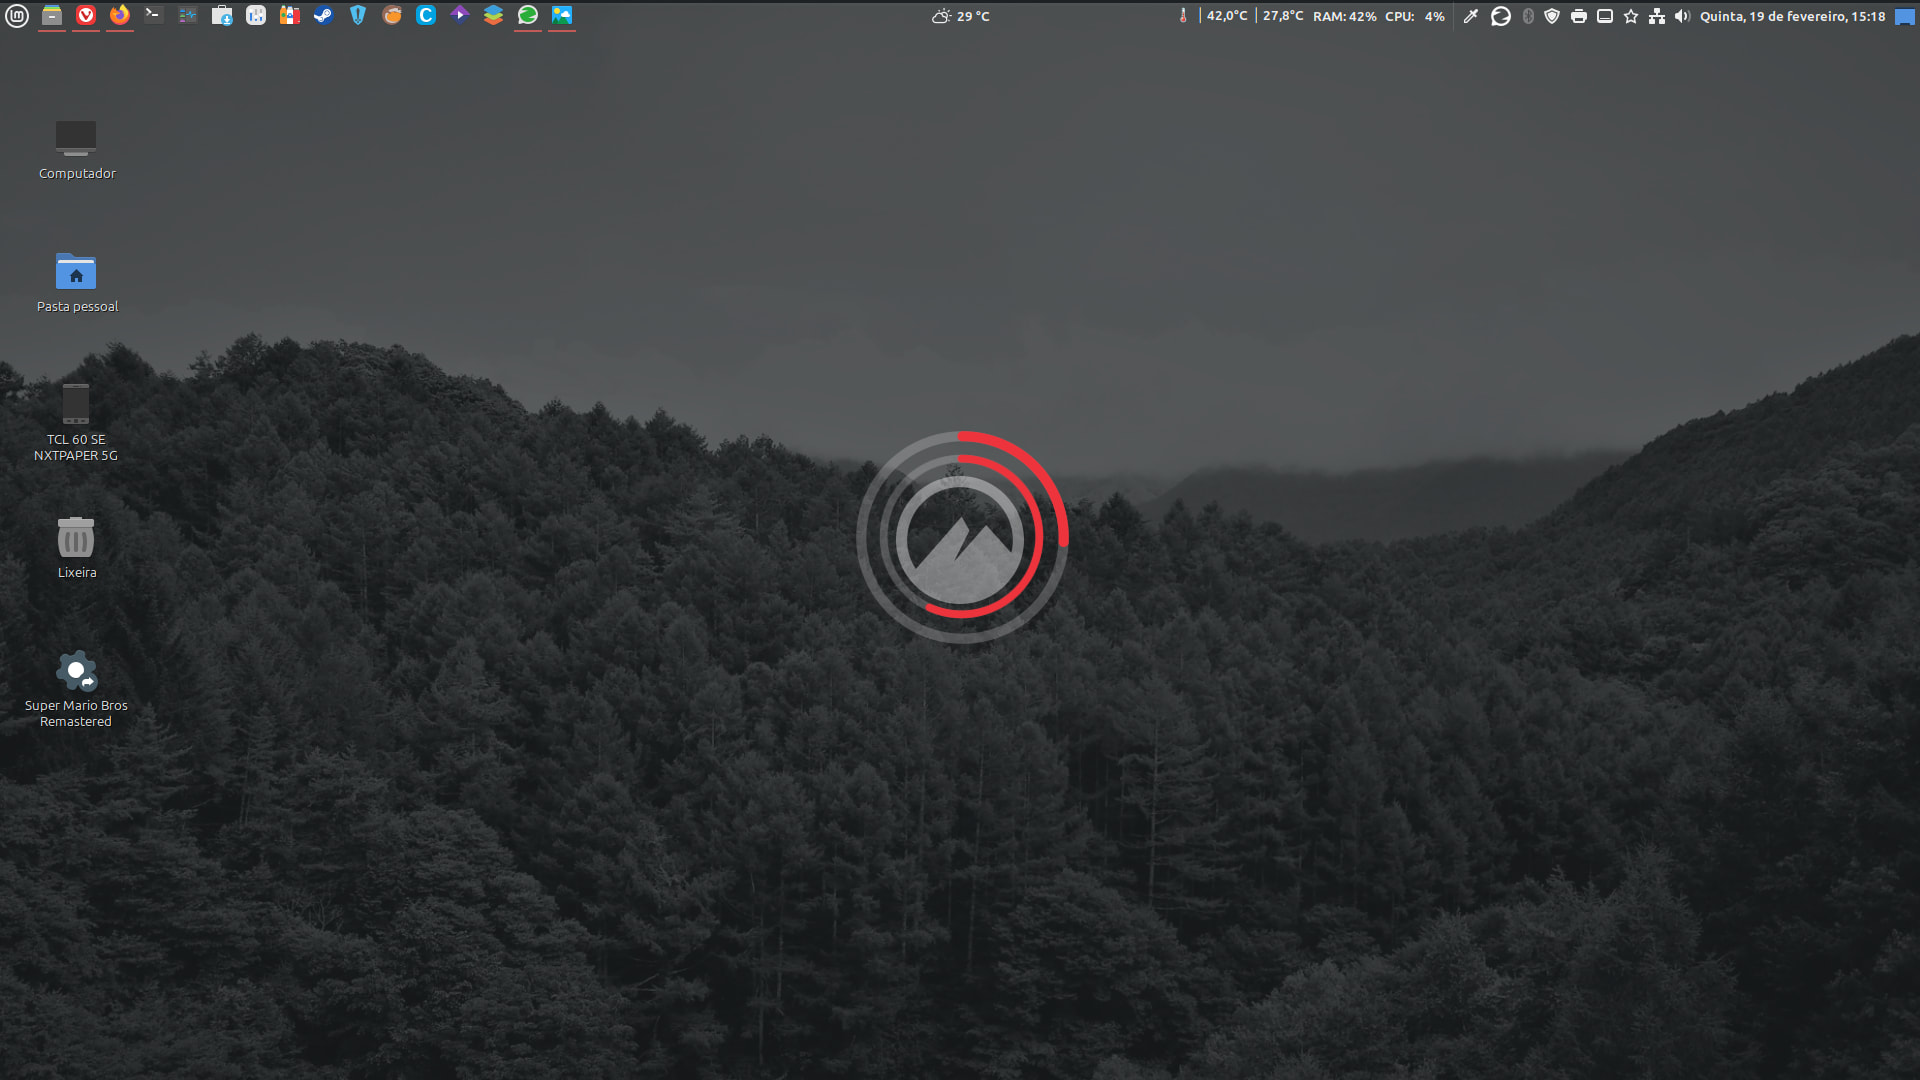Click the image viewer panel icon

point(562,15)
